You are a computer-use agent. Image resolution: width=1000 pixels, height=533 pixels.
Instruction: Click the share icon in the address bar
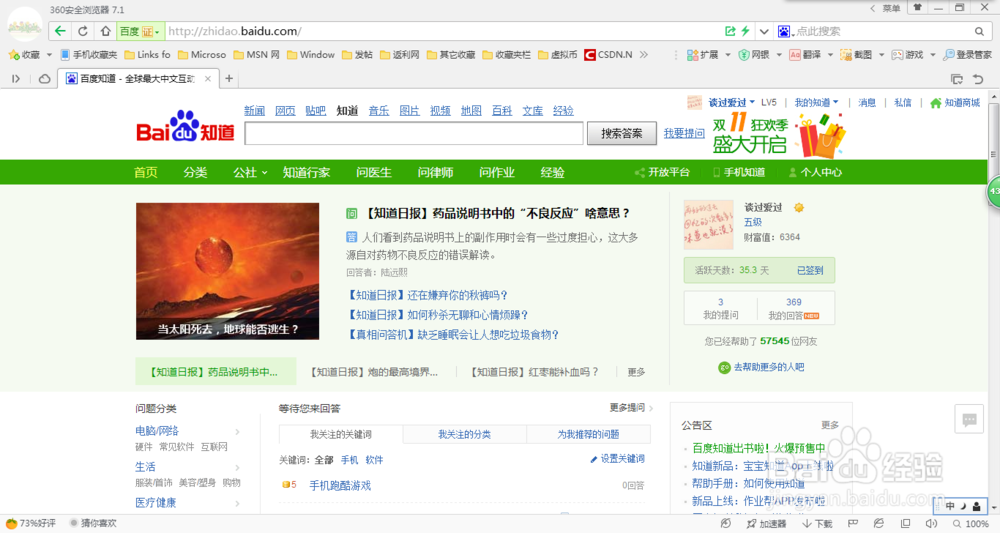coord(730,31)
